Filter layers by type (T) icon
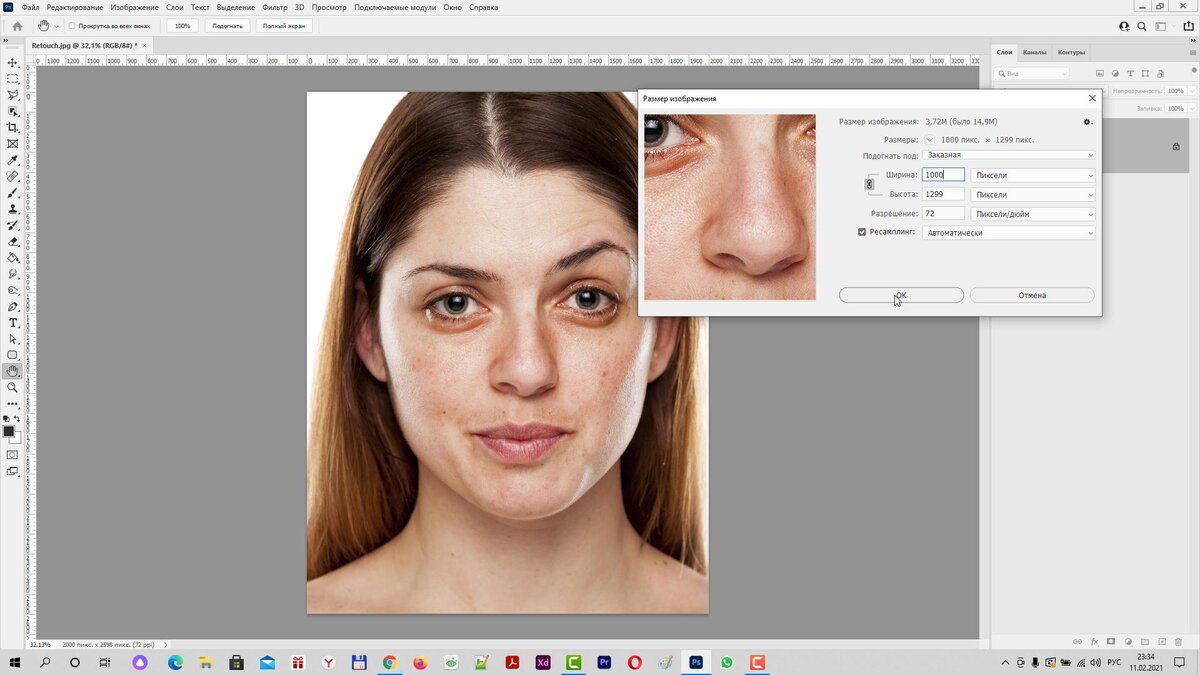Viewport: 1200px width, 675px height. (1130, 74)
